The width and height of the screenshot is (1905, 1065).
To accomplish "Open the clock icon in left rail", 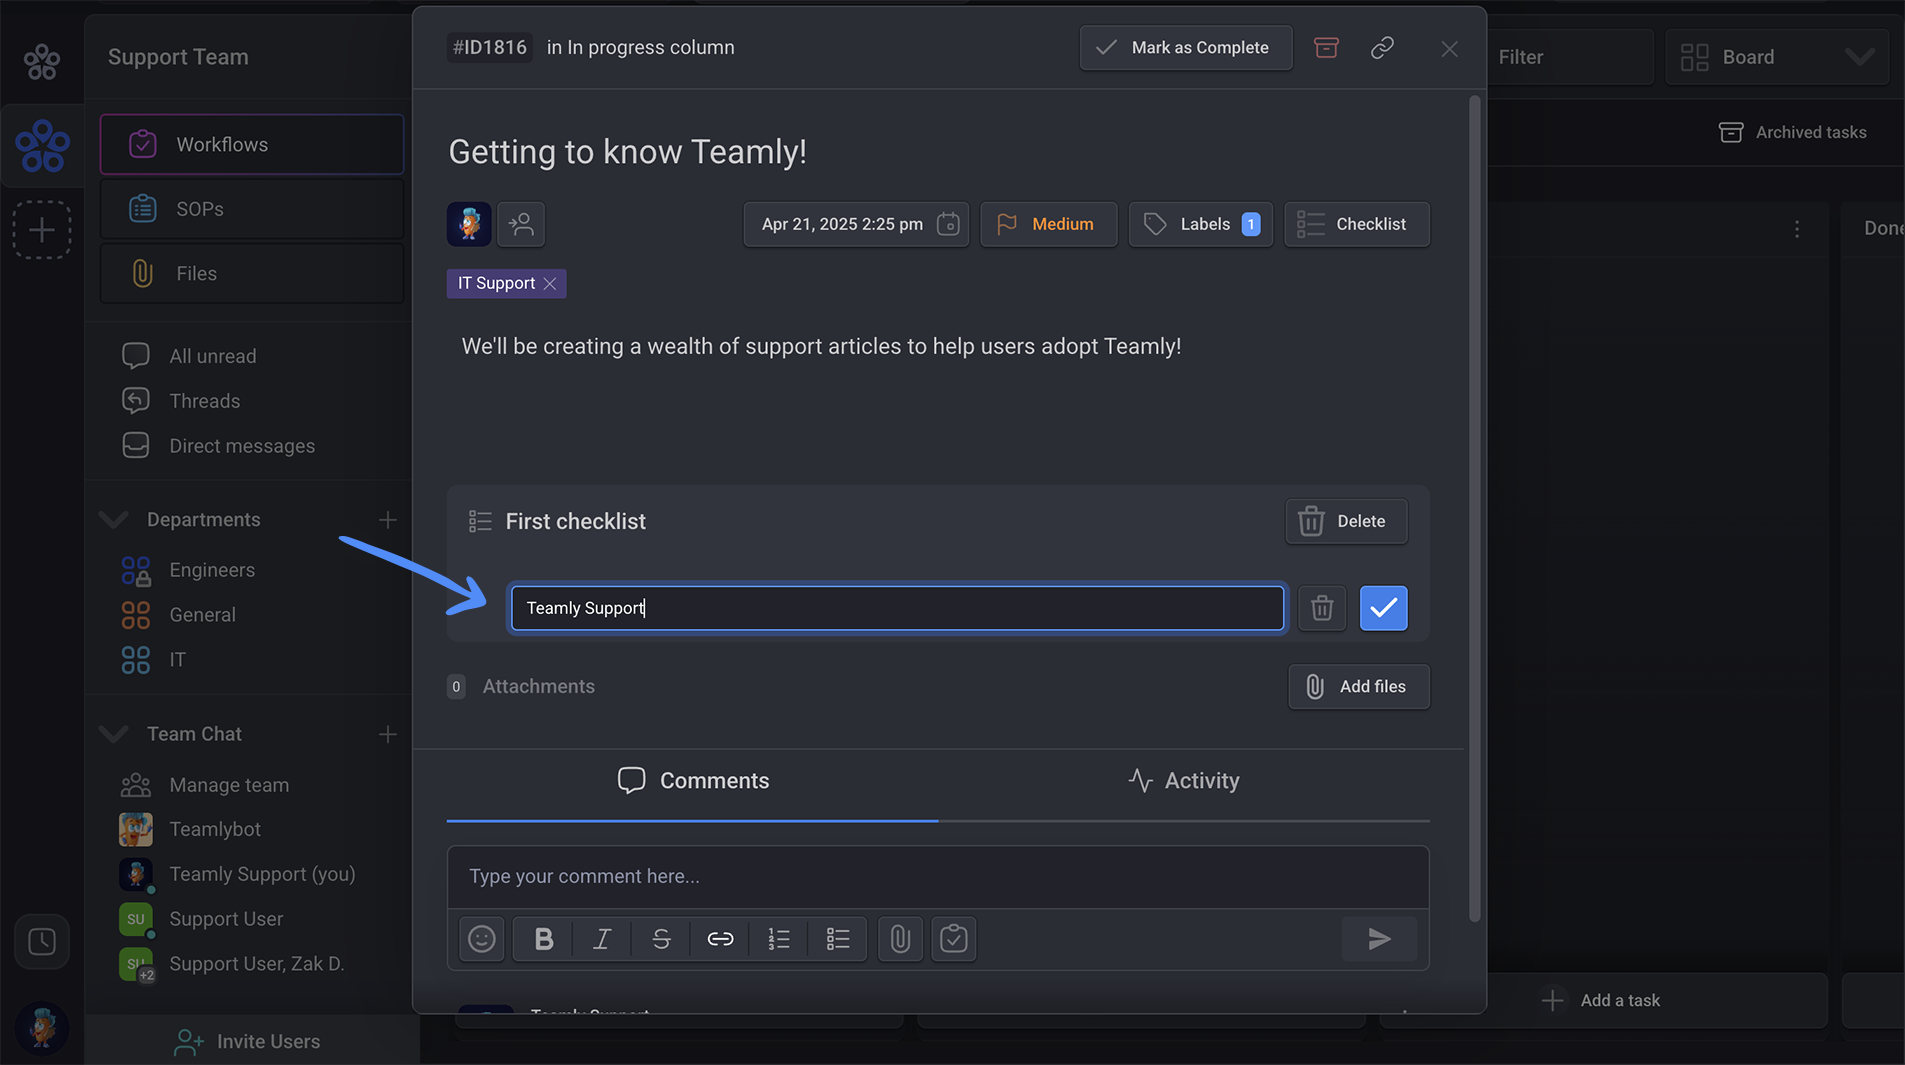I will coord(42,941).
